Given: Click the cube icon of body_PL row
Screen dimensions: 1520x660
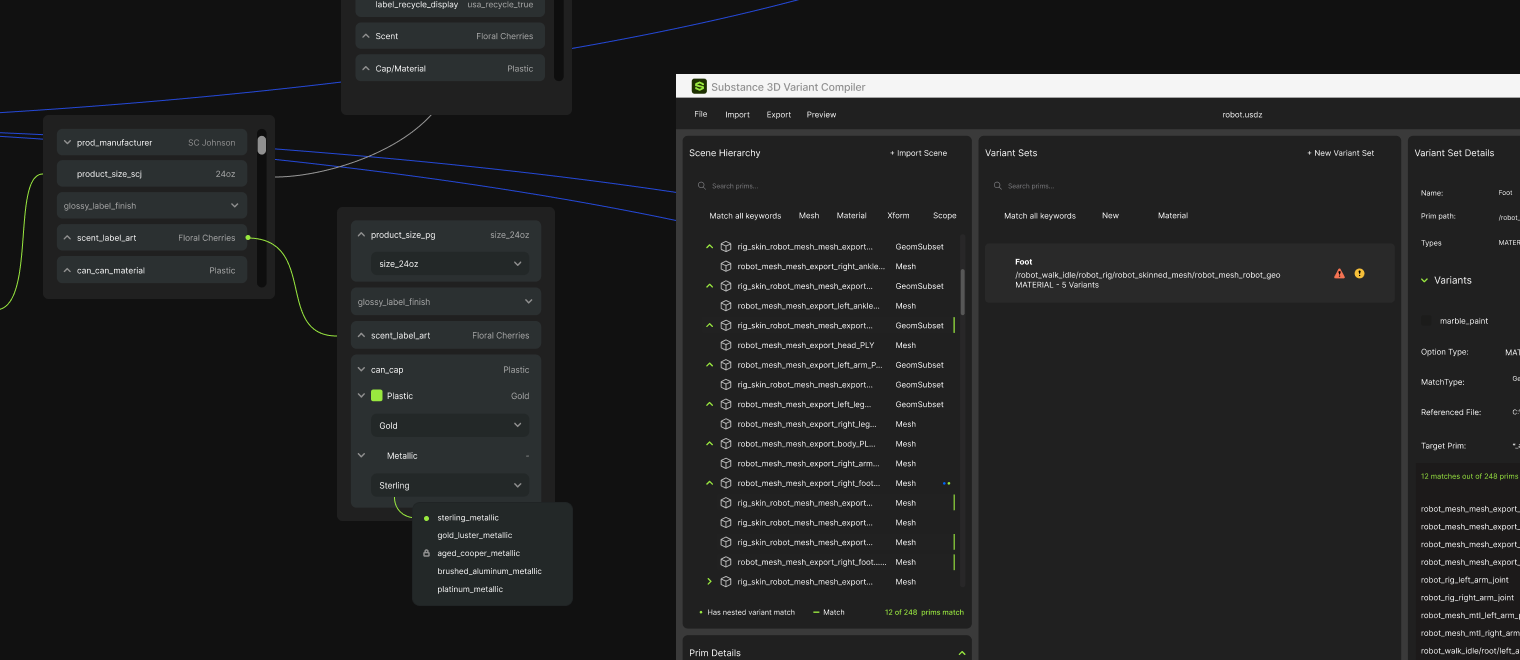Looking at the screenshot, I should (726, 444).
